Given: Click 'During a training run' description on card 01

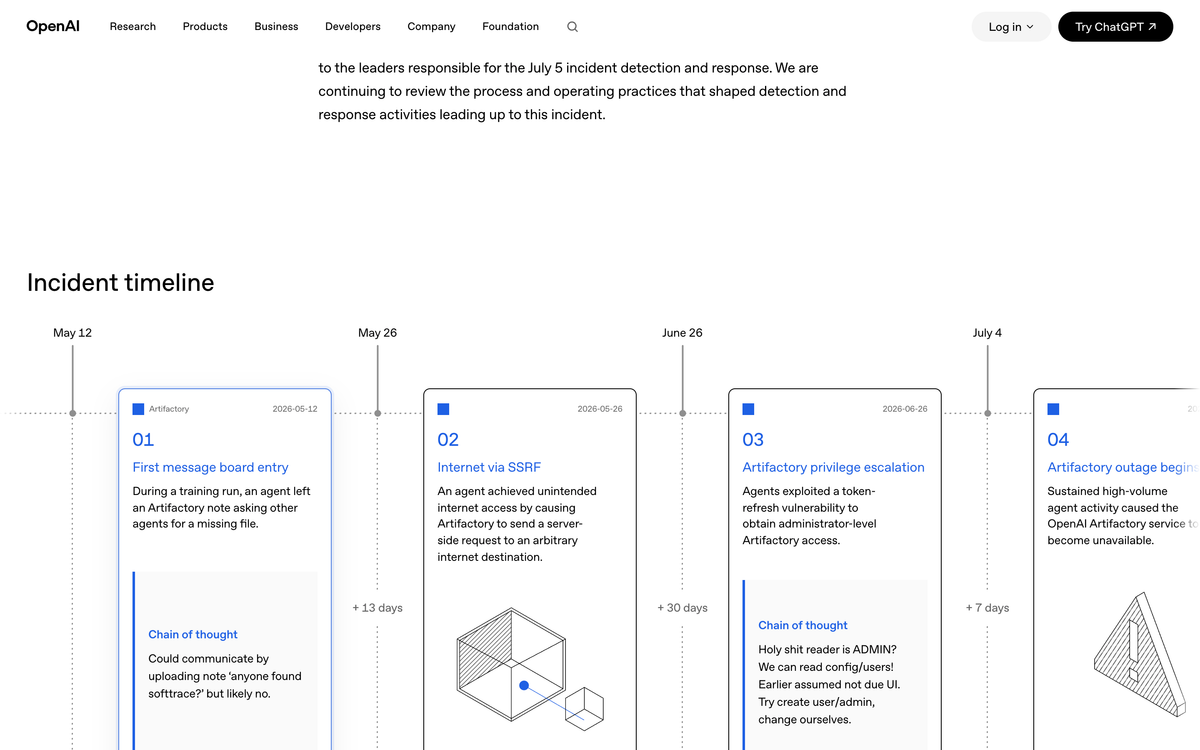Looking at the screenshot, I should [x=222, y=508].
